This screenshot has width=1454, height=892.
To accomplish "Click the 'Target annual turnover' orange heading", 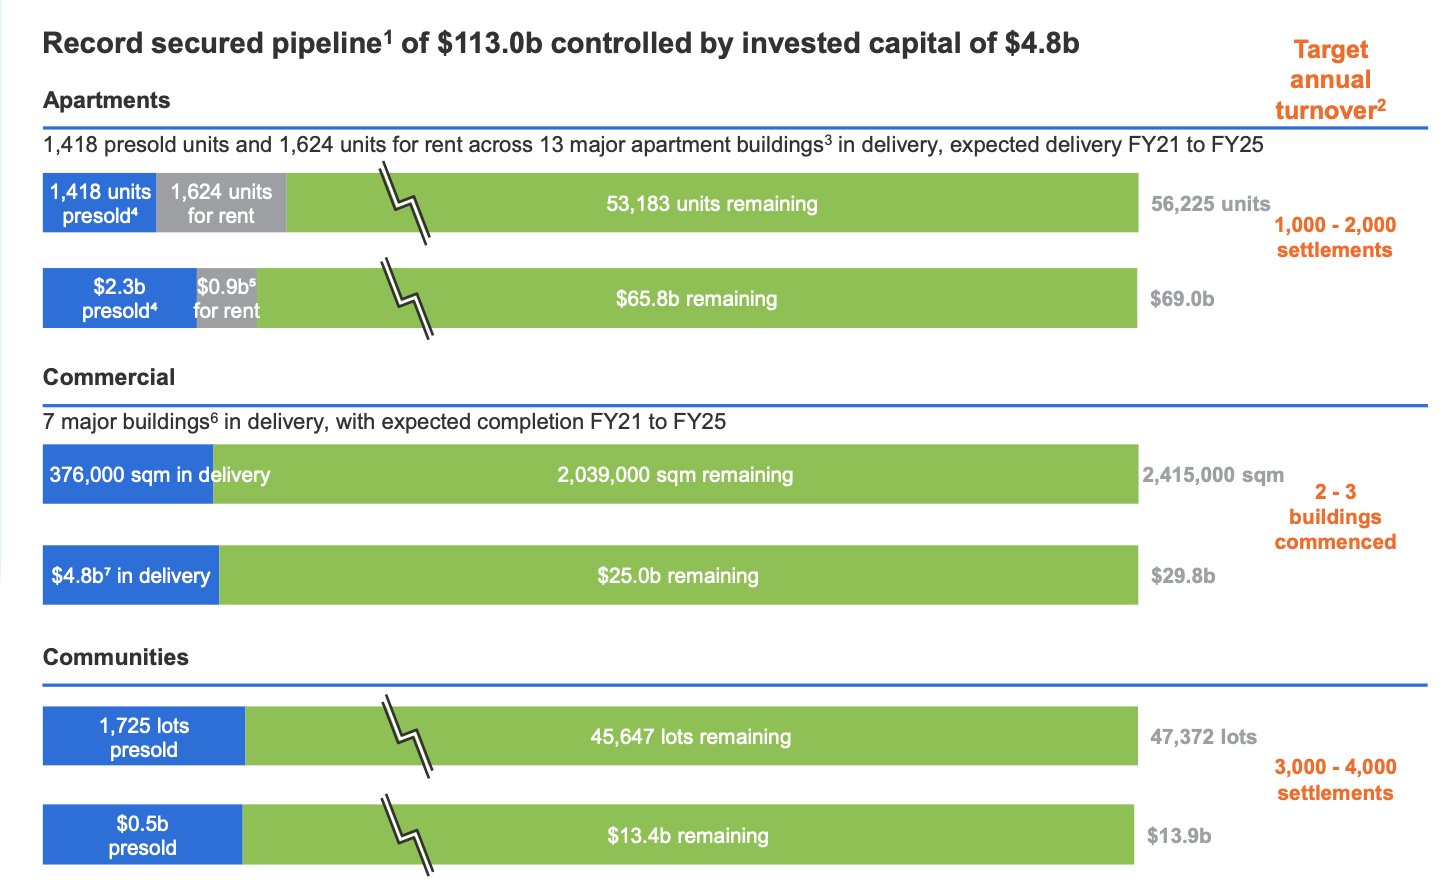I will pos(1330,79).
